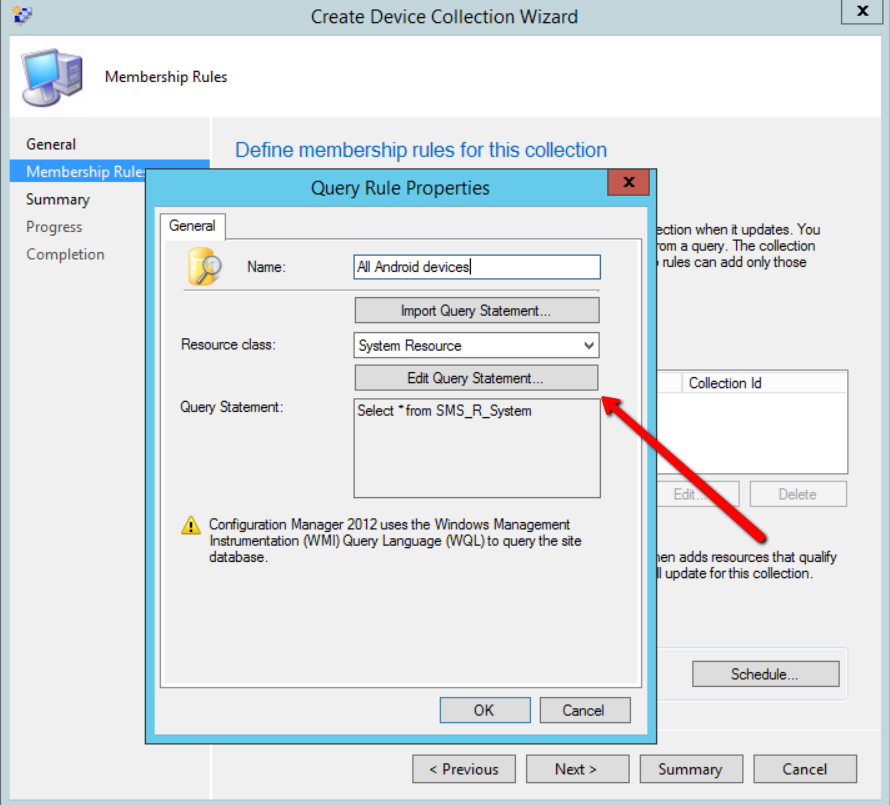Click inside the Query Statement text box
The height and width of the screenshot is (805, 890).
[477, 448]
